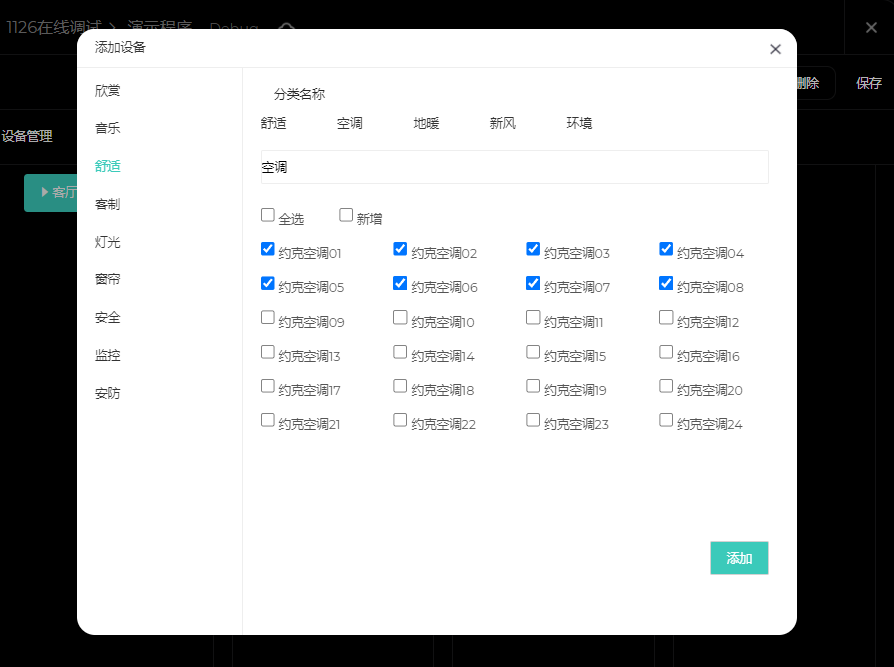
Task: Open the 安全 sidebar category
Action: [107, 318]
